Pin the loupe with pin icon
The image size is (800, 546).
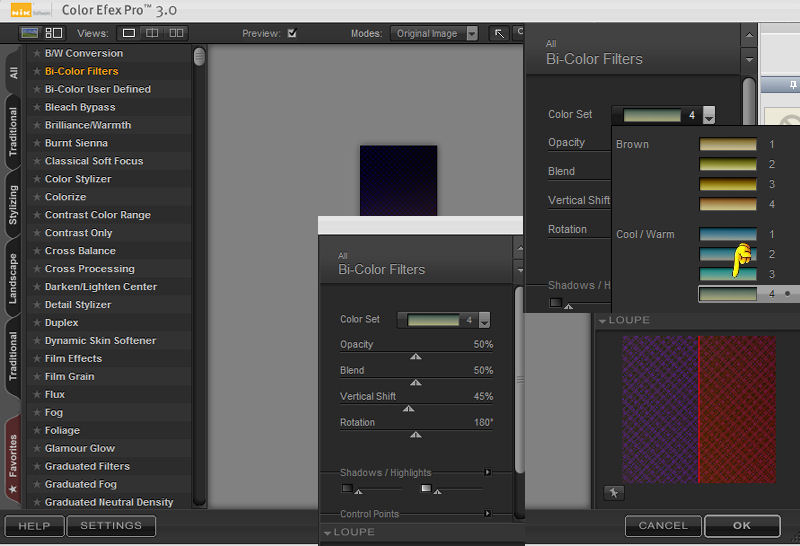tap(613, 492)
